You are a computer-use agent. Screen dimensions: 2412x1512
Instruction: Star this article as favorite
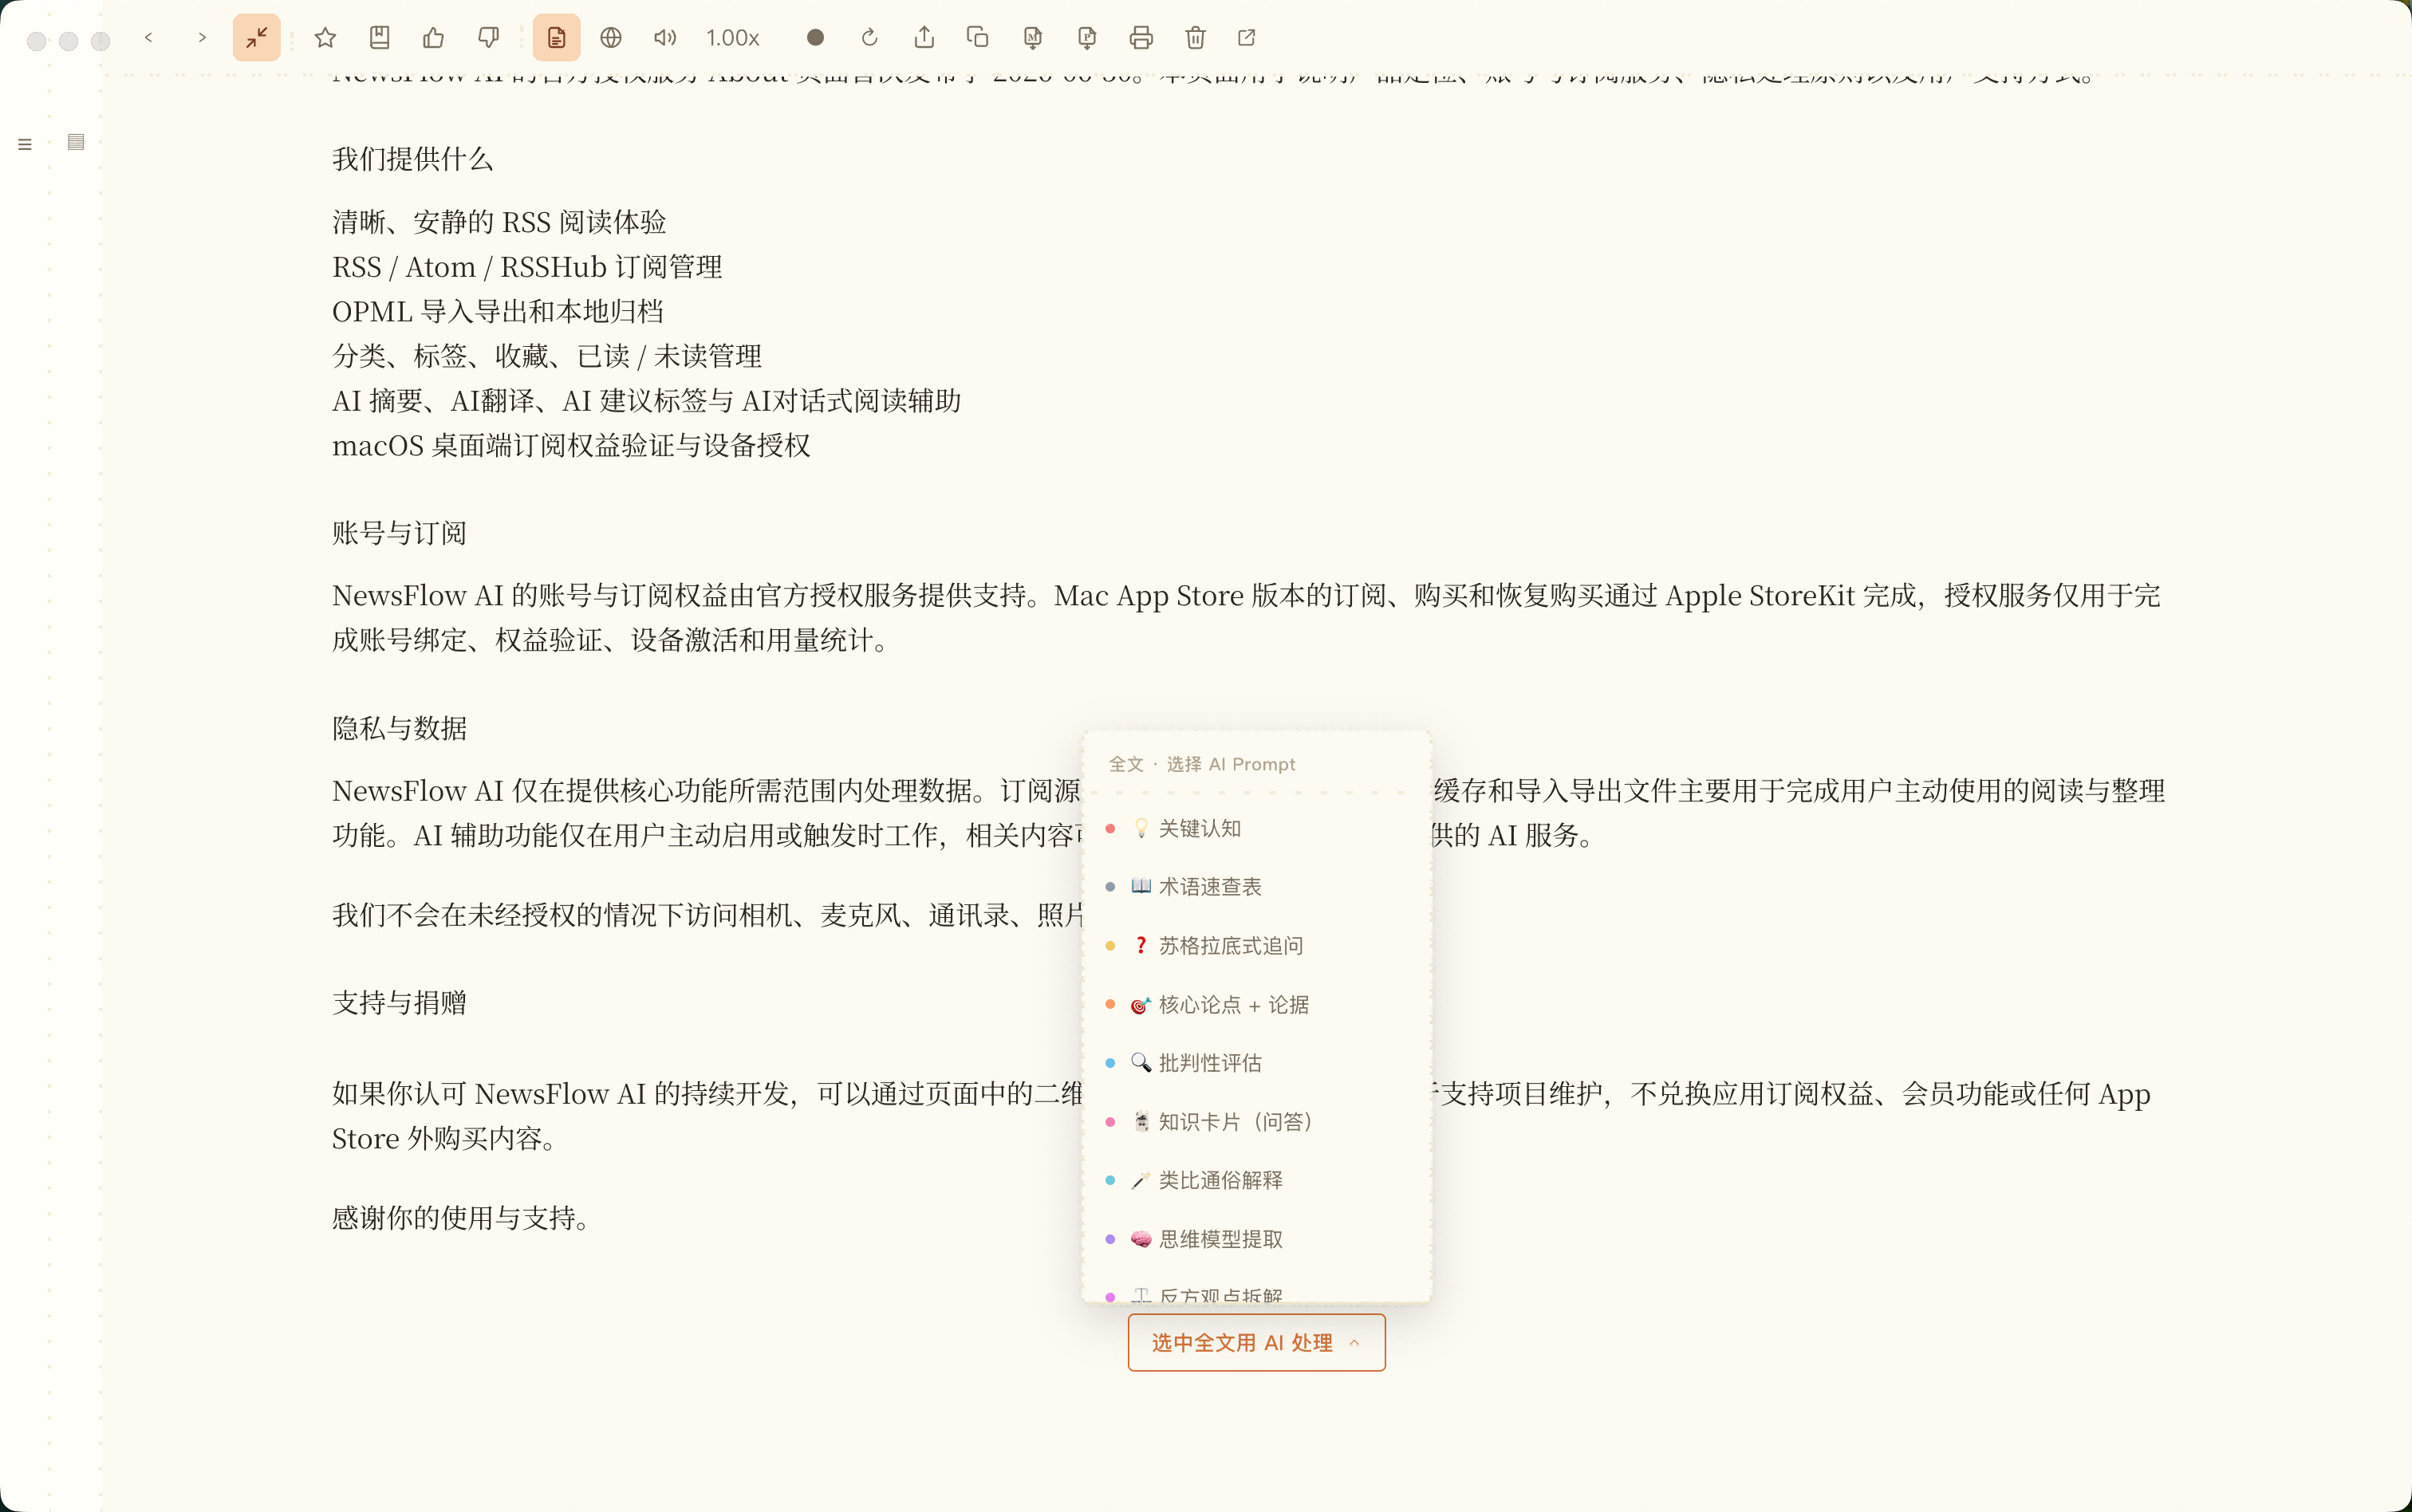pos(325,38)
